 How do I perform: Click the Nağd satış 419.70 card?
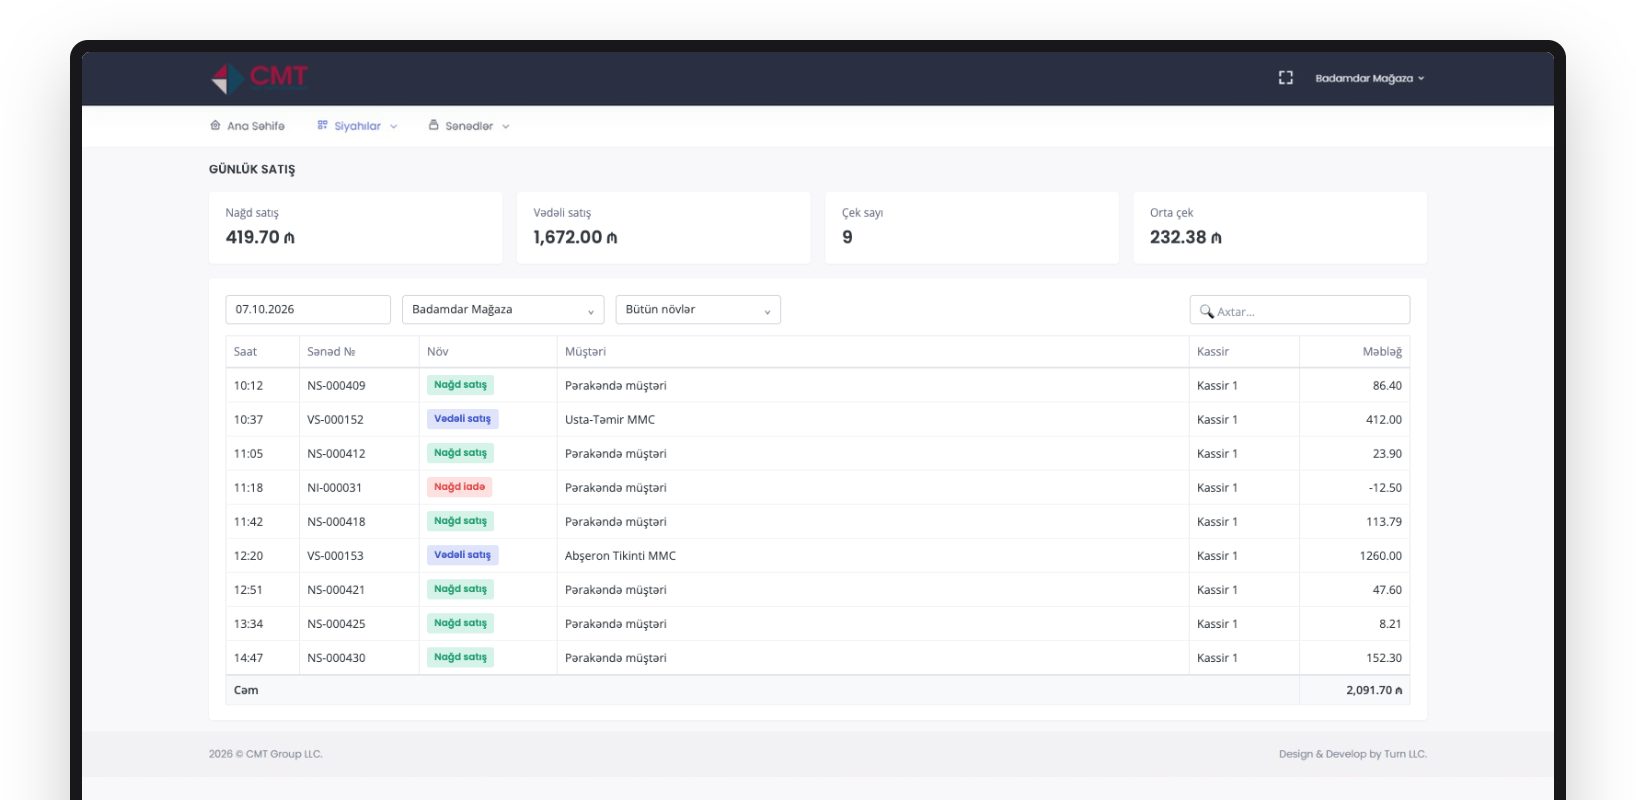[355, 228]
